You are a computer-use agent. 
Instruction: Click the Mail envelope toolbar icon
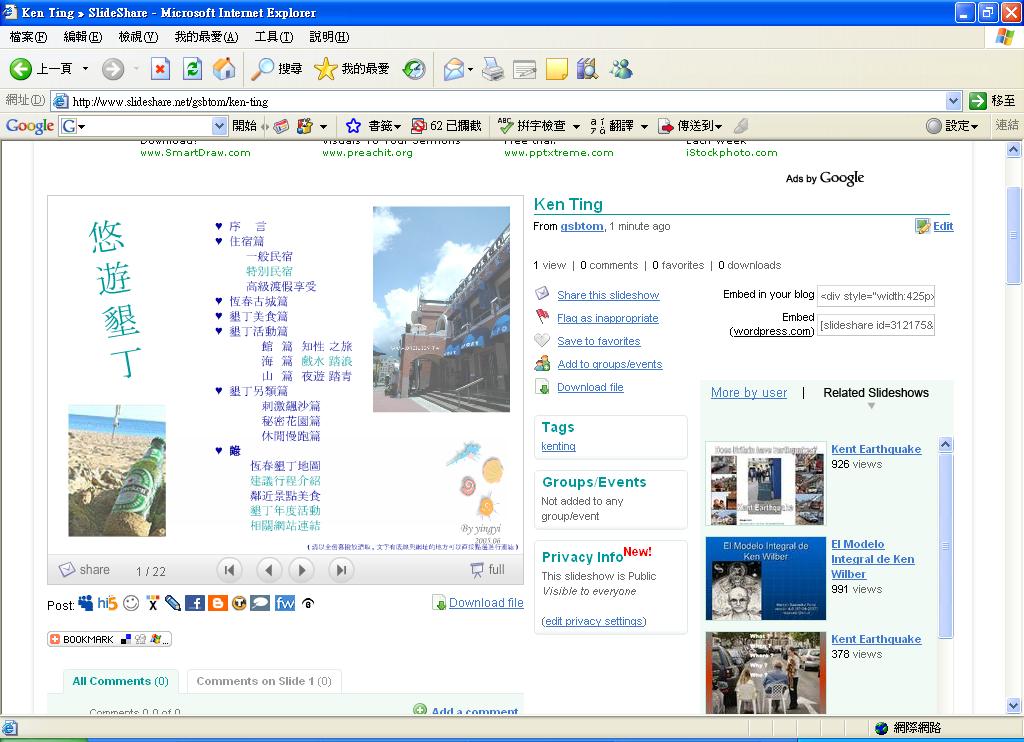click(454, 68)
